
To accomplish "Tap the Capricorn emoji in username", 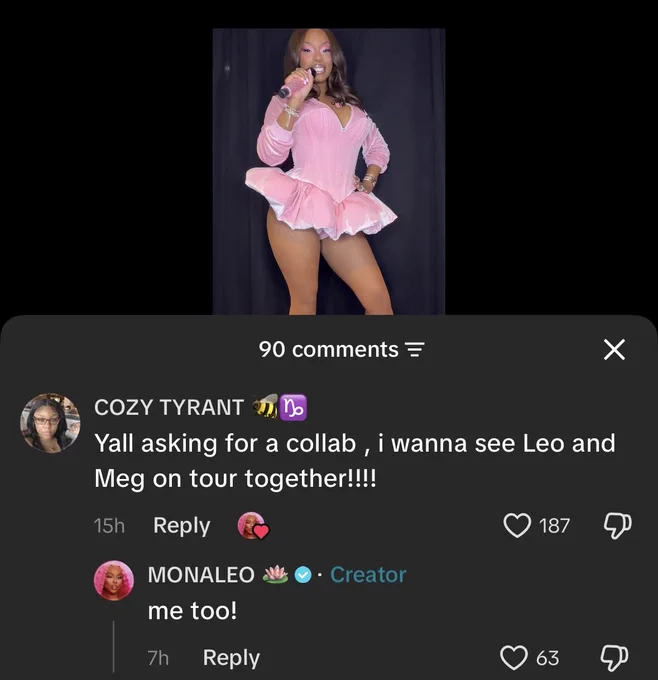I will (294, 408).
